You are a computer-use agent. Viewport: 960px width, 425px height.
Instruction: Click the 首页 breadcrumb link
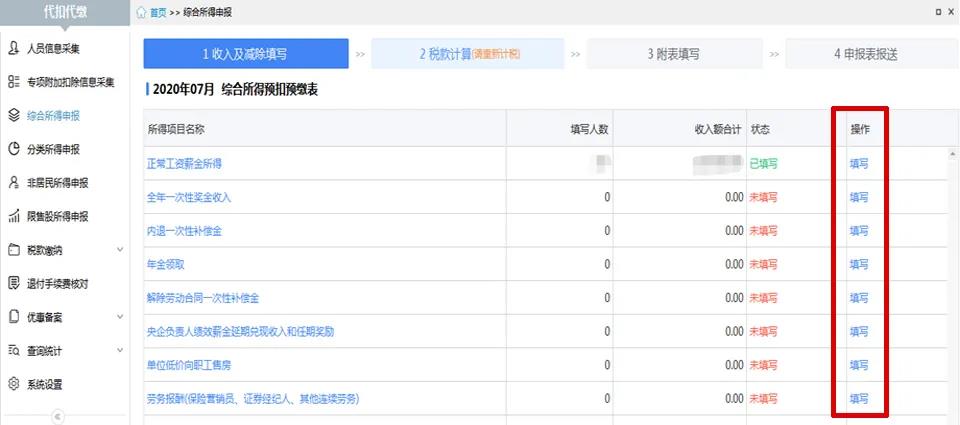coord(158,13)
